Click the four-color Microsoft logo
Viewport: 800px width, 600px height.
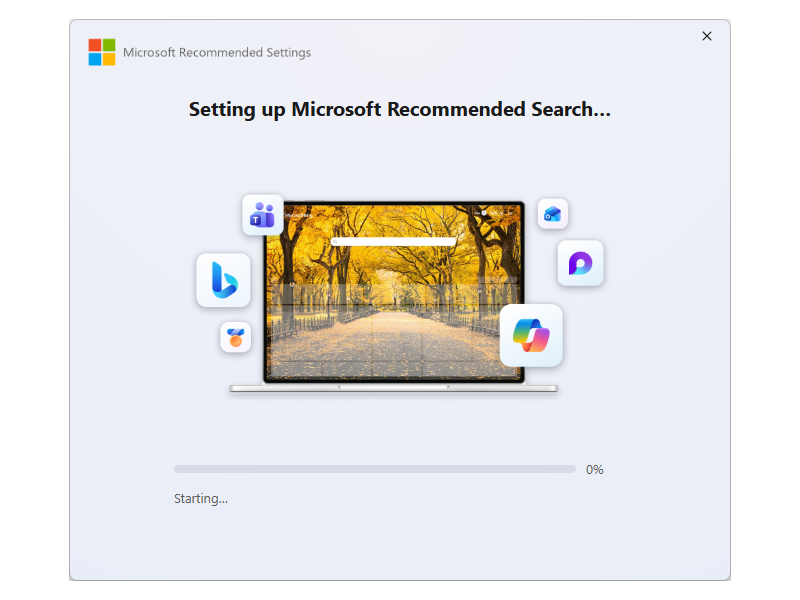[x=102, y=52]
